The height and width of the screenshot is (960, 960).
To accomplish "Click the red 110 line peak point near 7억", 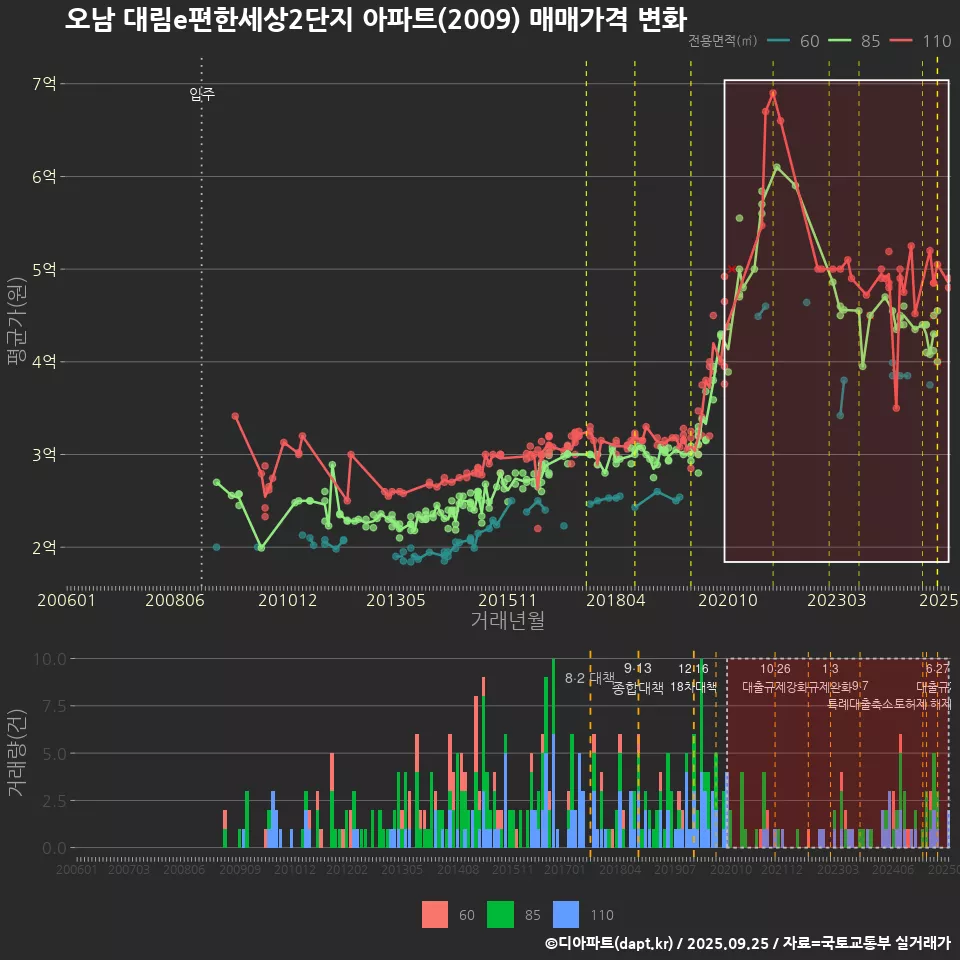I will pyautogui.click(x=773, y=93).
